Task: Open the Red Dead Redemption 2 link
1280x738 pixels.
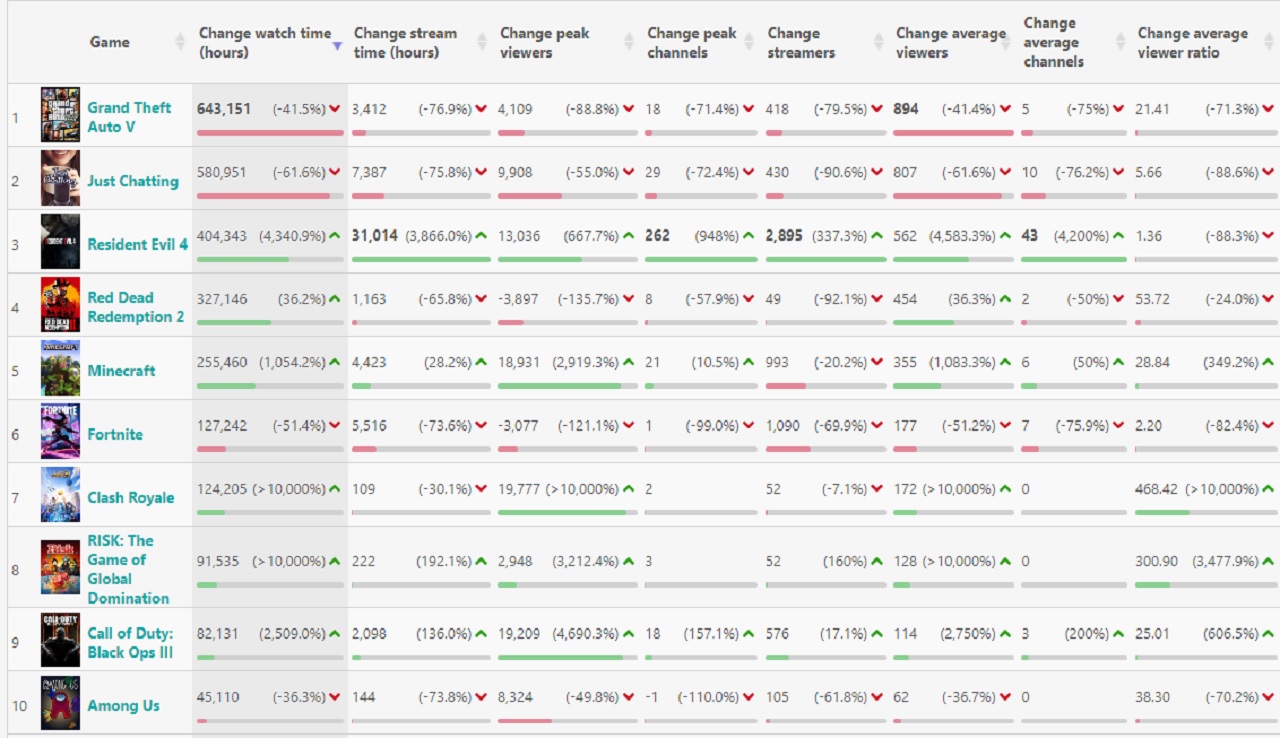Action: coord(136,307)
